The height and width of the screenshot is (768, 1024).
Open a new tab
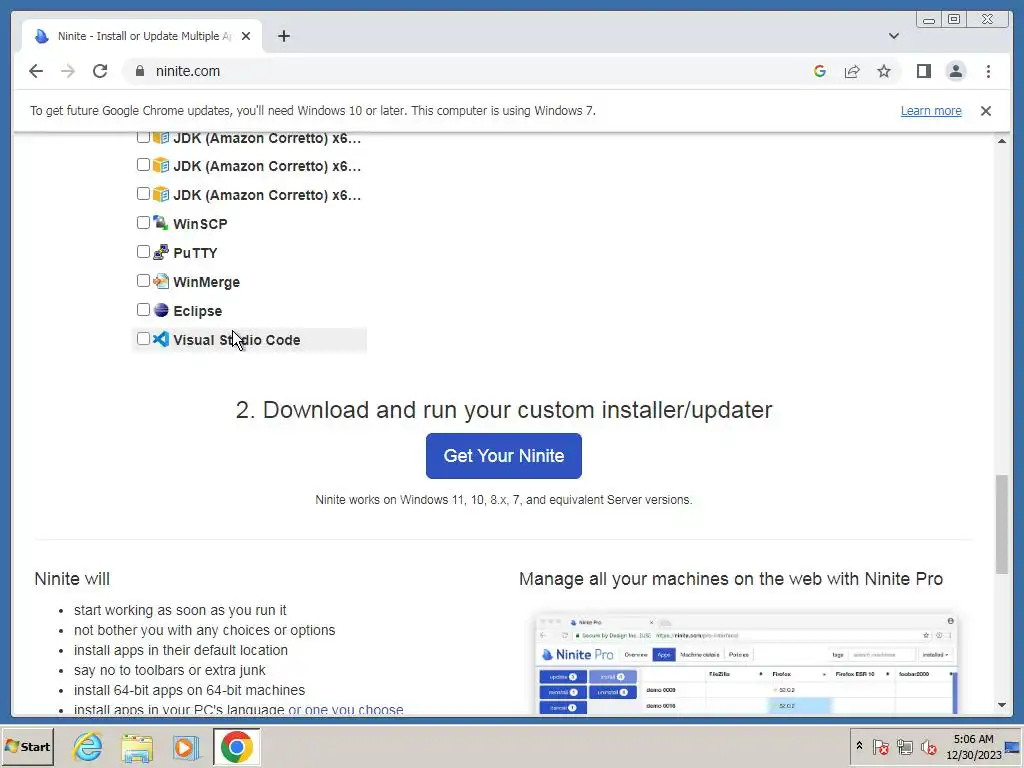coord(283,36)
